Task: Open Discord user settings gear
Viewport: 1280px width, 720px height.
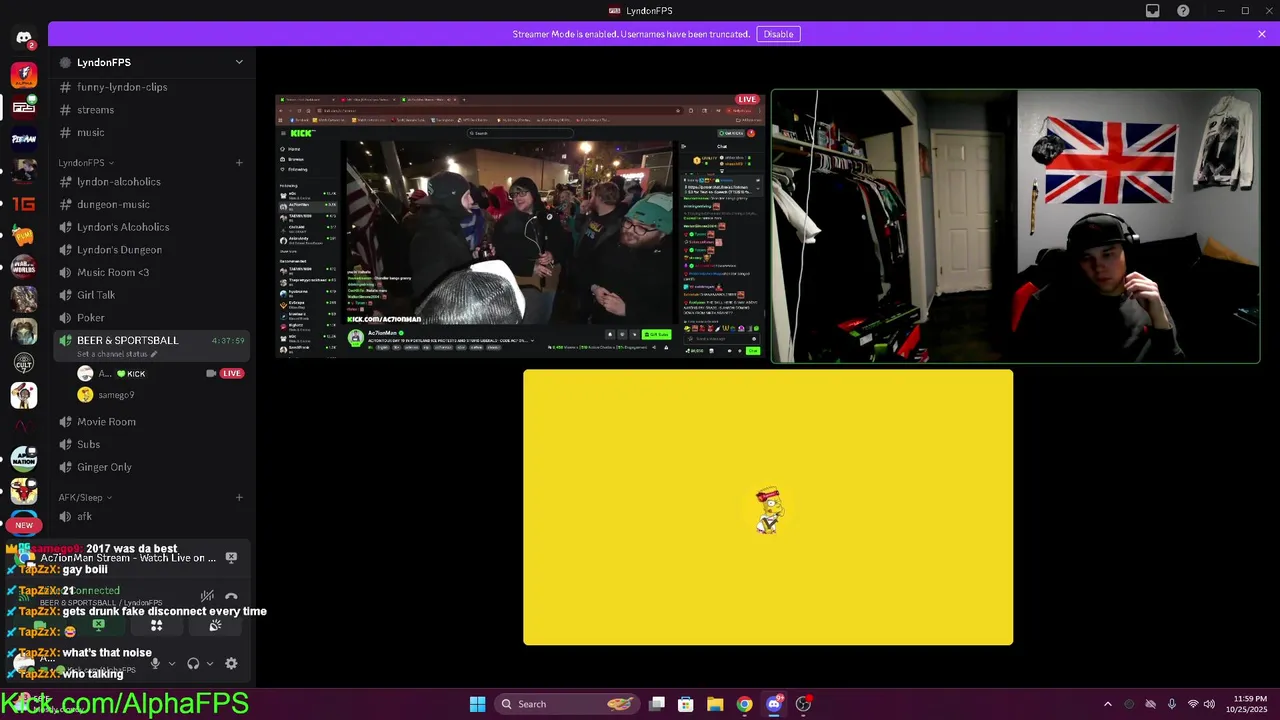Action: [x=231, y=663]
